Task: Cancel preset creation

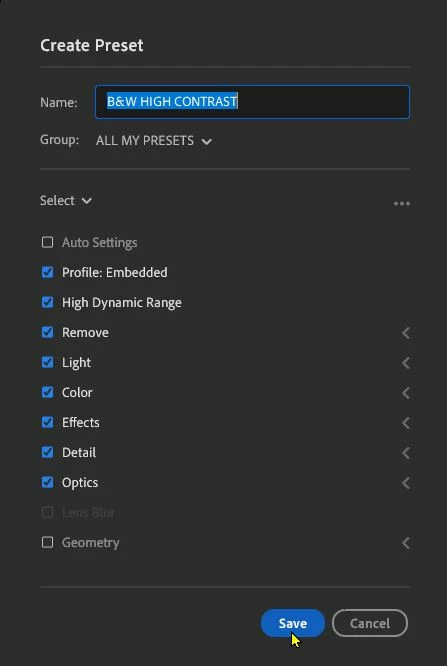Action: pos(370,623)
